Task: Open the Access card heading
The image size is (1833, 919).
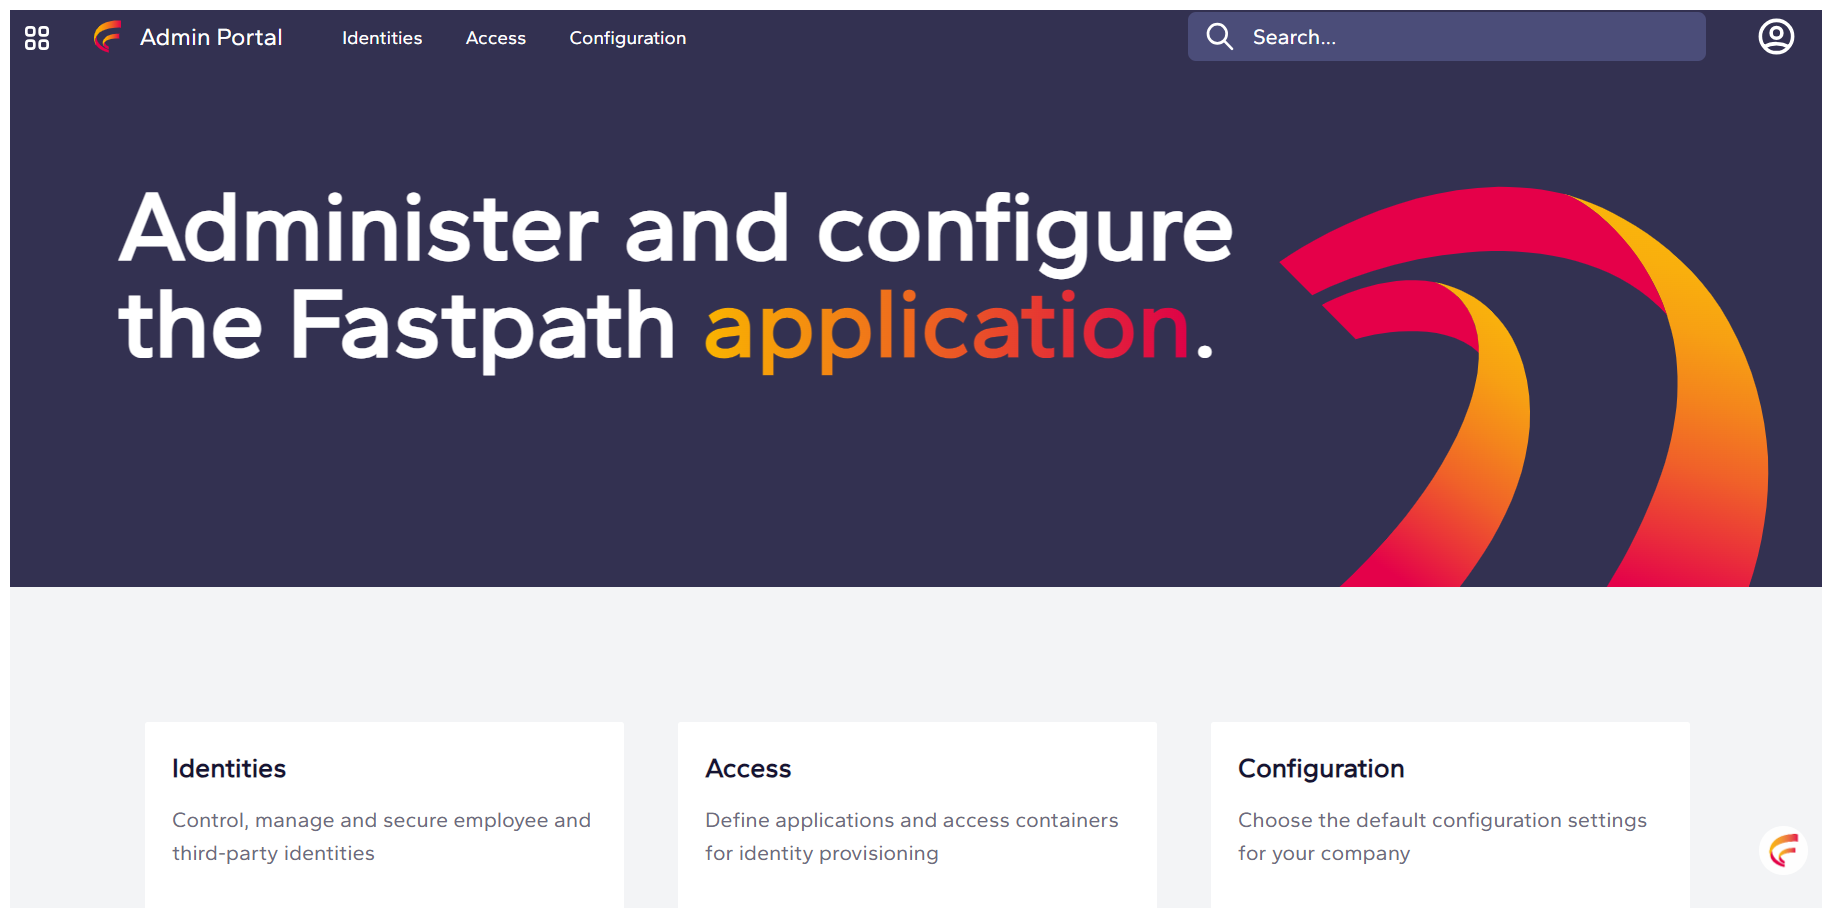Action: tap(749, 769)
